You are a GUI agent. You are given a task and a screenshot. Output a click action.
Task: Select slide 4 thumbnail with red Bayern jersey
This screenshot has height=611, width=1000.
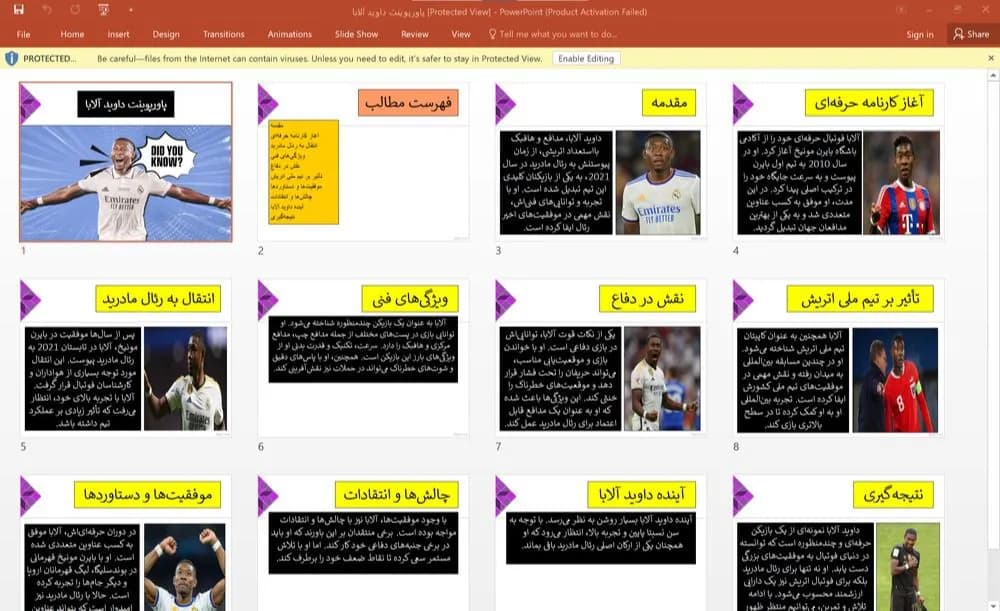(839, 162)
